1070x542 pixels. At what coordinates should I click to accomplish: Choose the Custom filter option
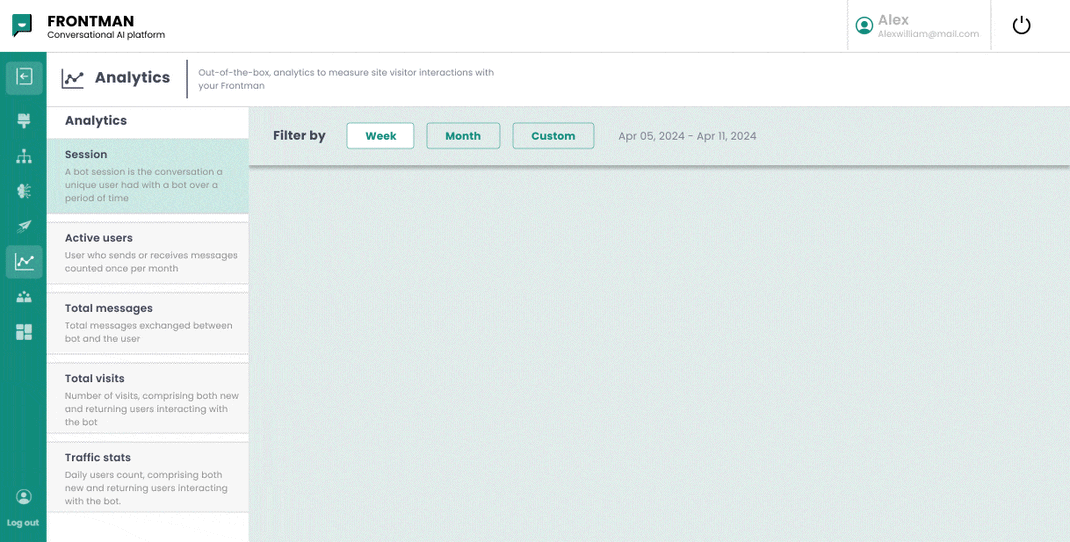coord(553,136)
